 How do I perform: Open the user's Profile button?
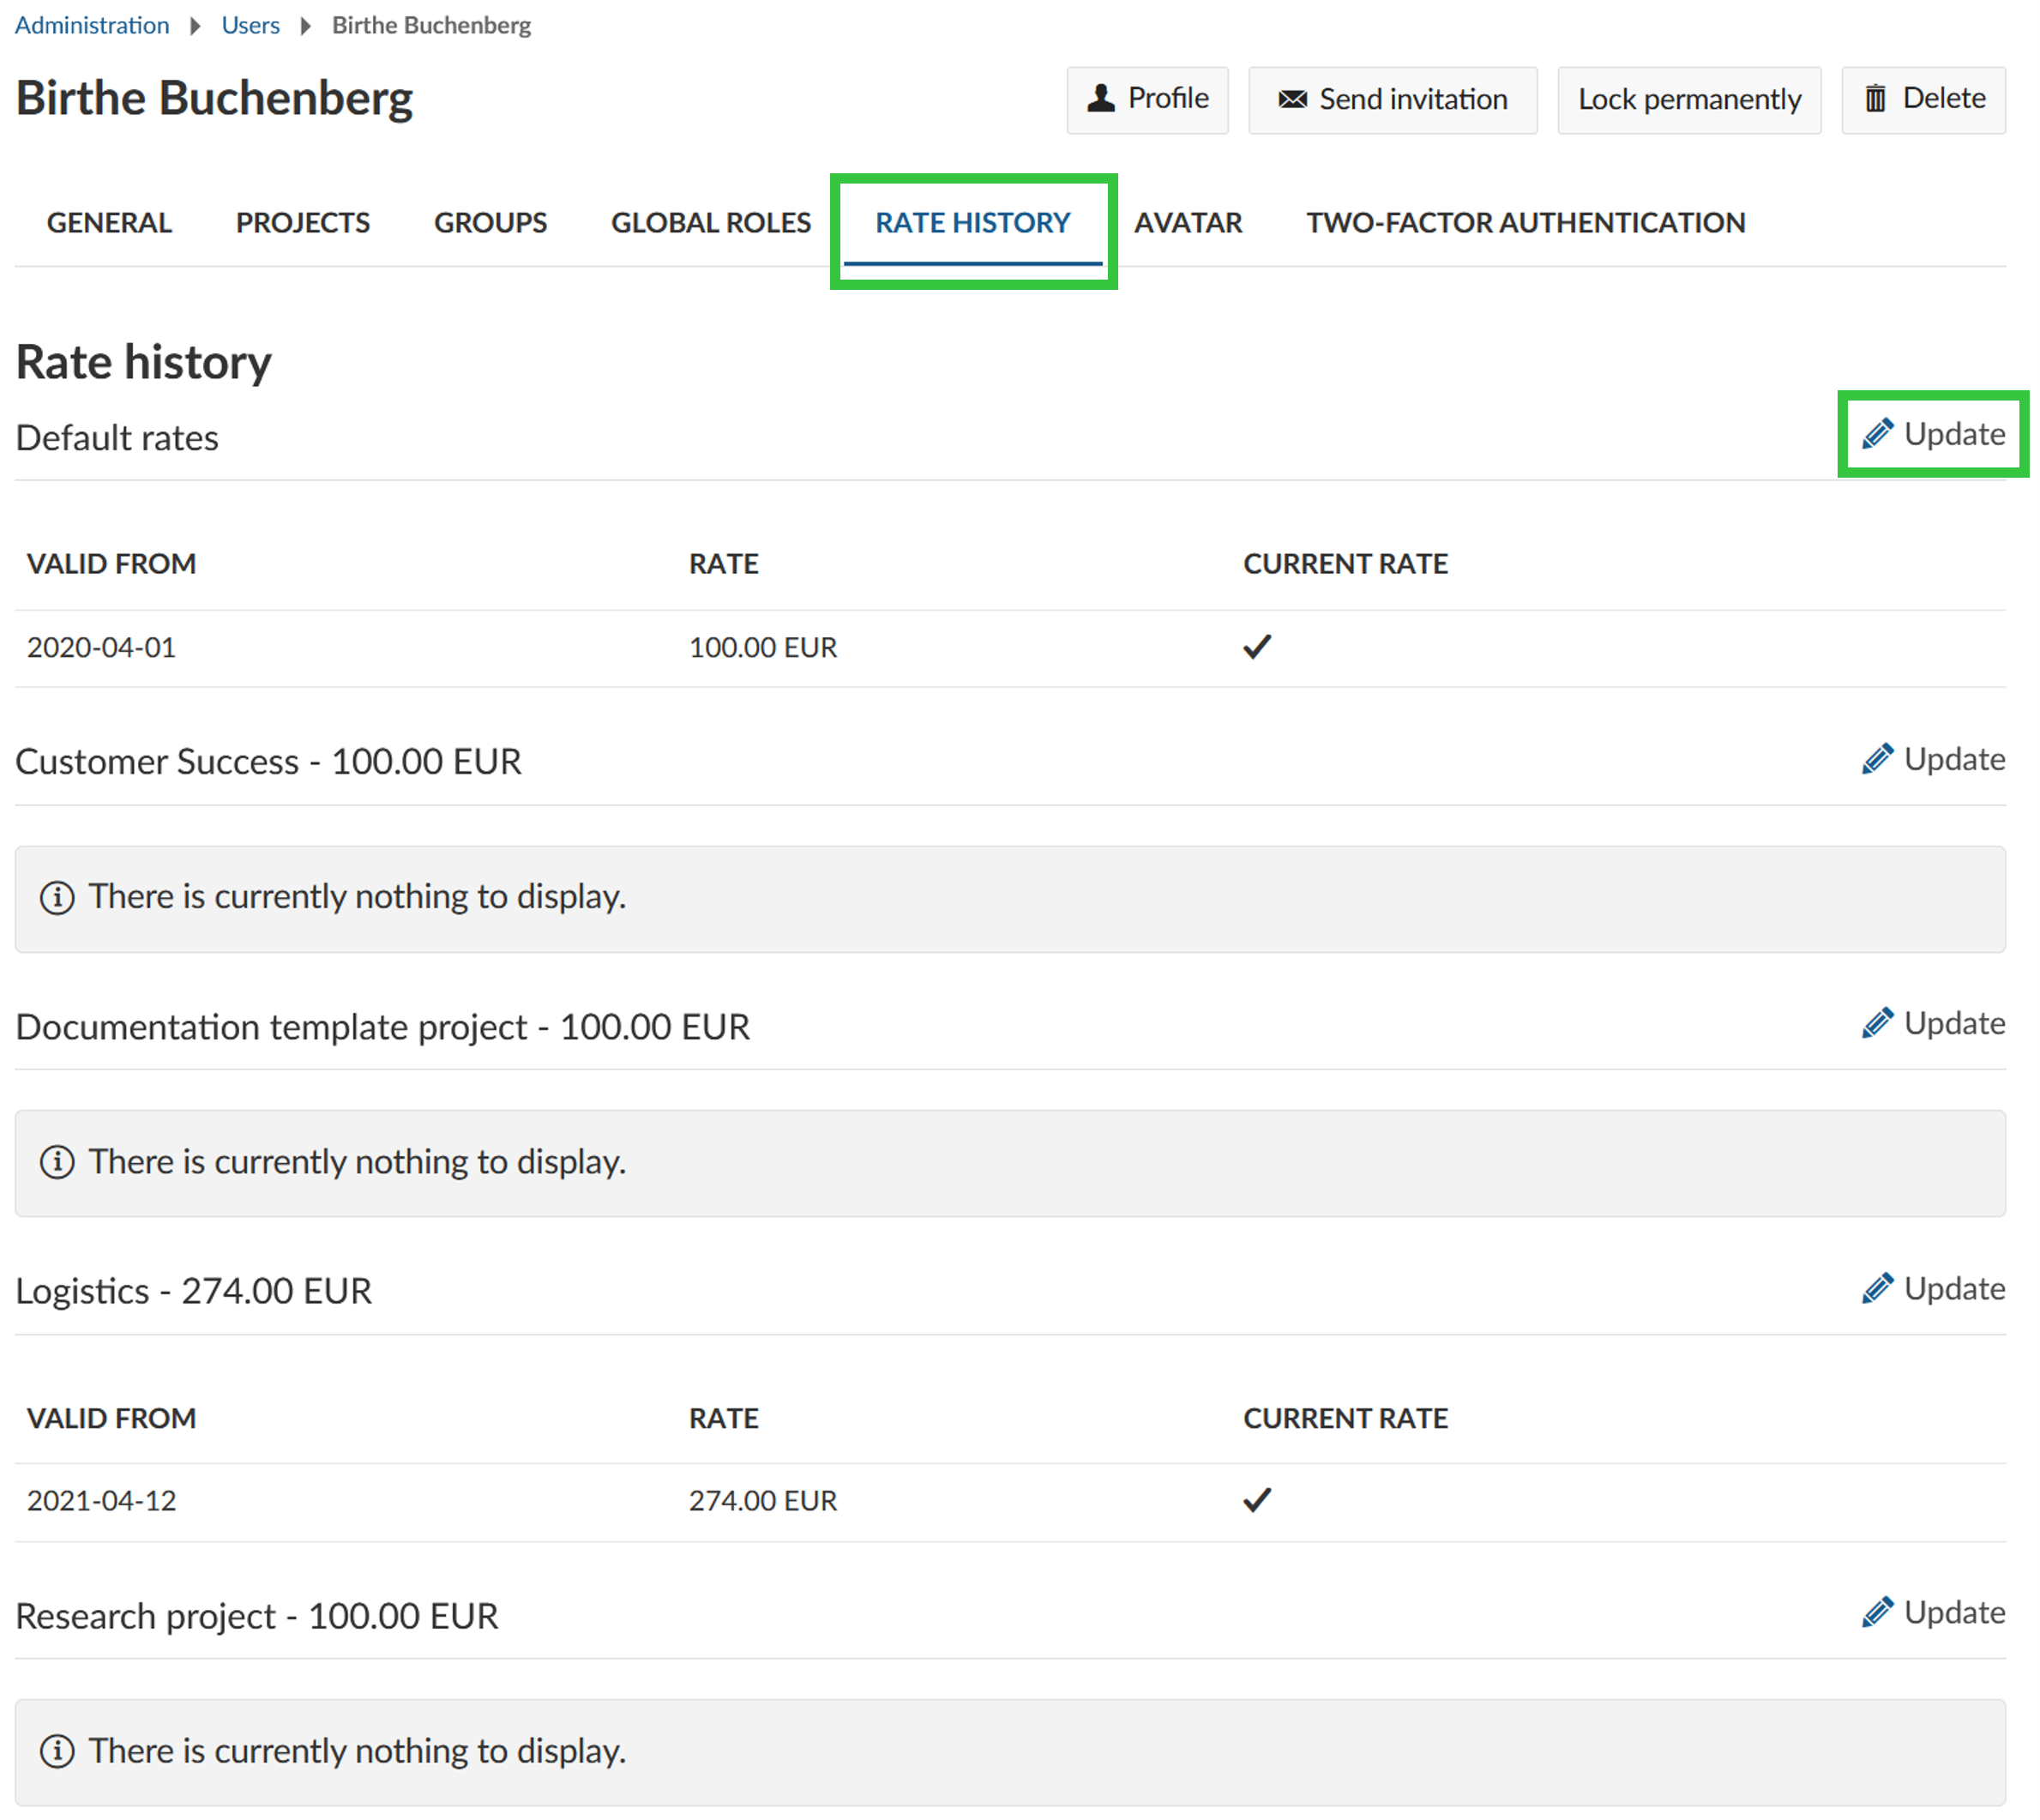[1147, 99]
